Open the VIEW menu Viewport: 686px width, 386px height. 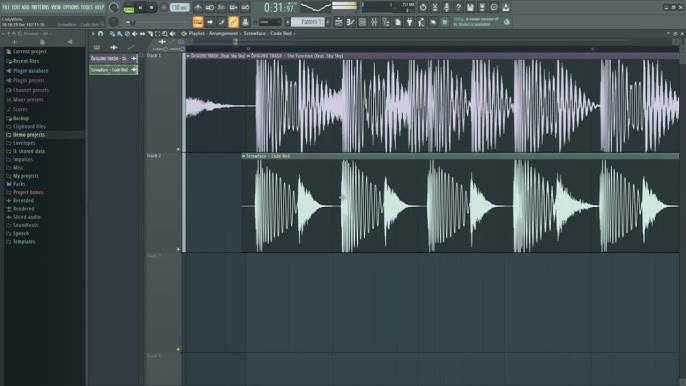click(56, 7)
